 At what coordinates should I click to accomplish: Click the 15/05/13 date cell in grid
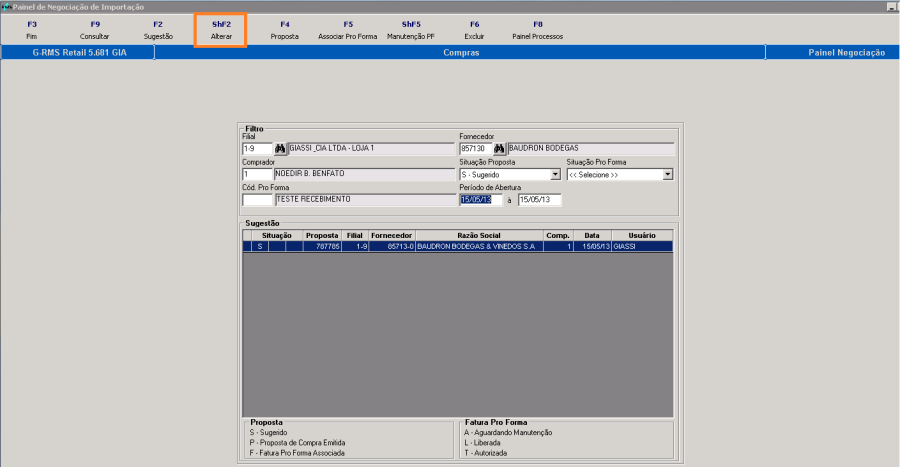tap(592, 246)
